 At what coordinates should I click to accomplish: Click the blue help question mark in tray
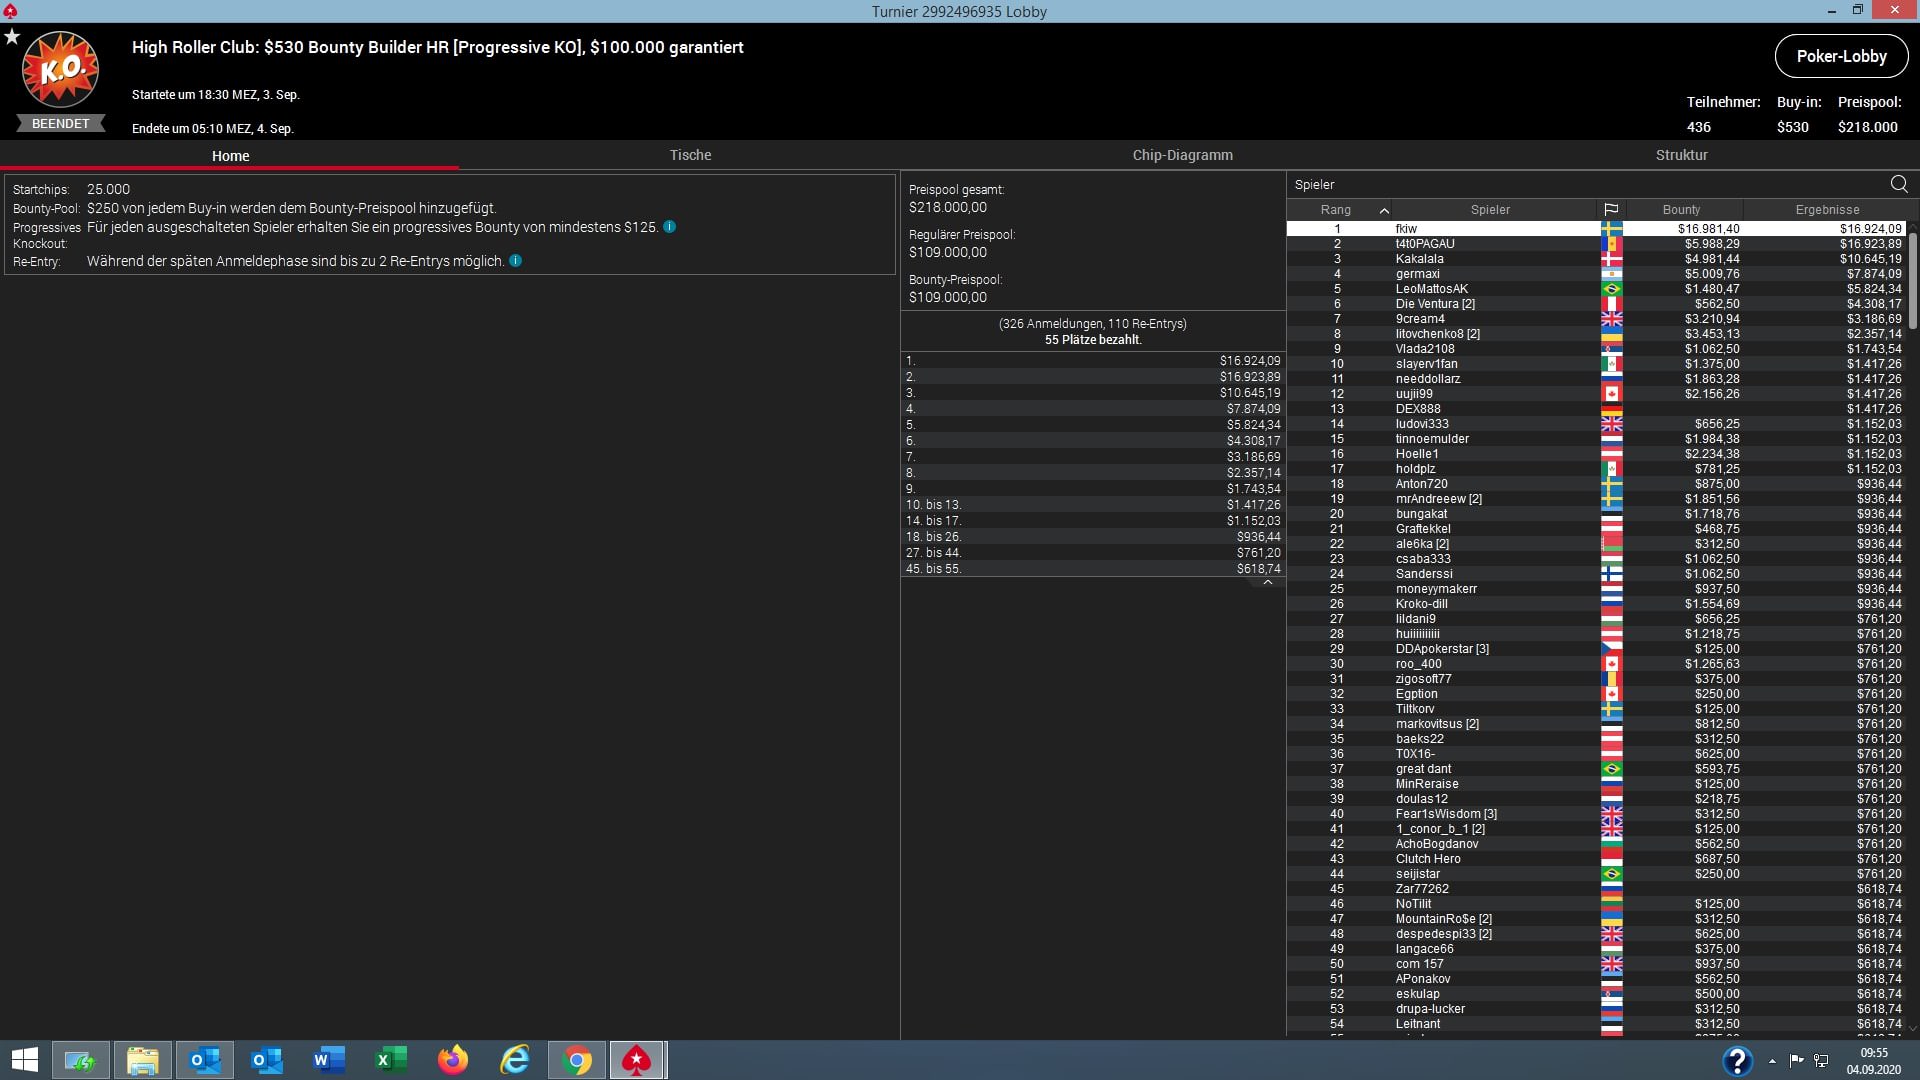coord(1737,1061)
